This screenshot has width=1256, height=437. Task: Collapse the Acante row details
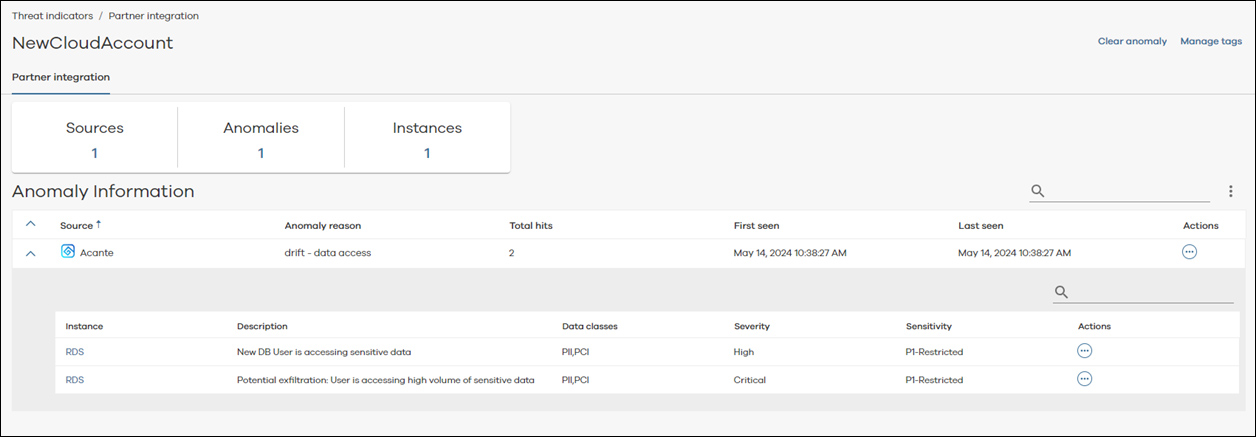30,253
